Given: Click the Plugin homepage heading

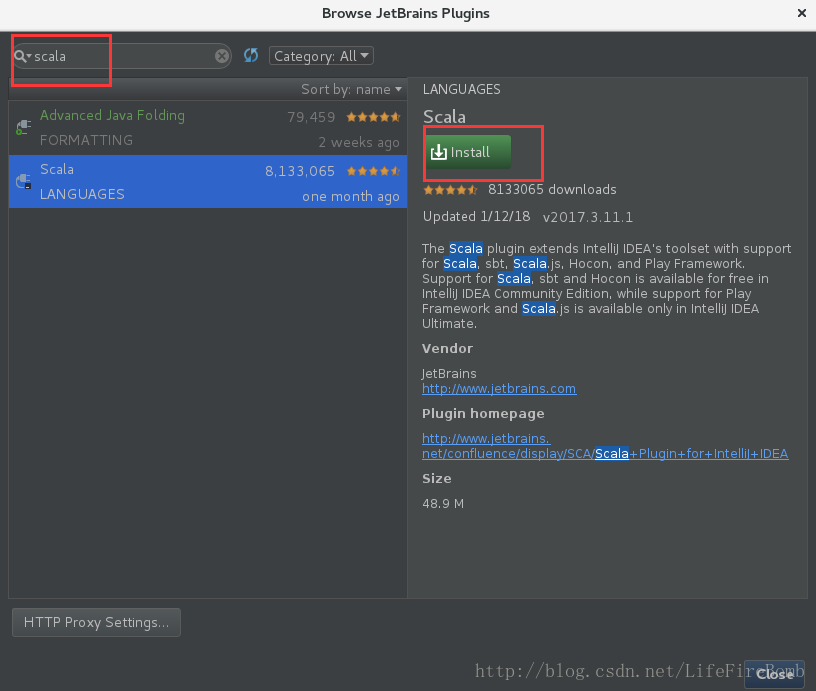Looking at the screenshot, I should pos(483,414).
